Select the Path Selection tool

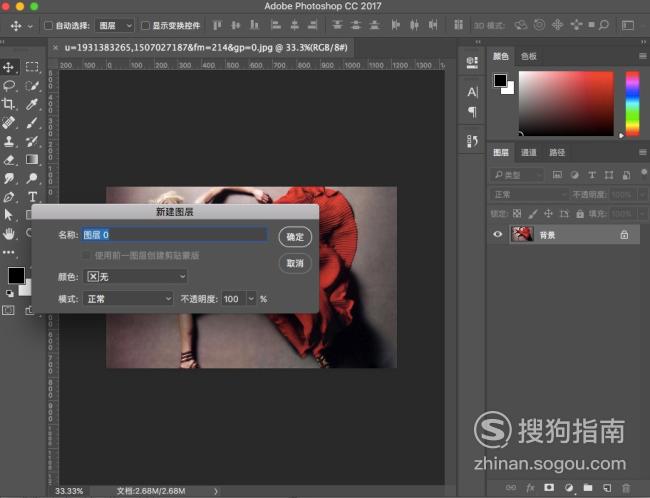pyautogui.click(x=8, y=215)
